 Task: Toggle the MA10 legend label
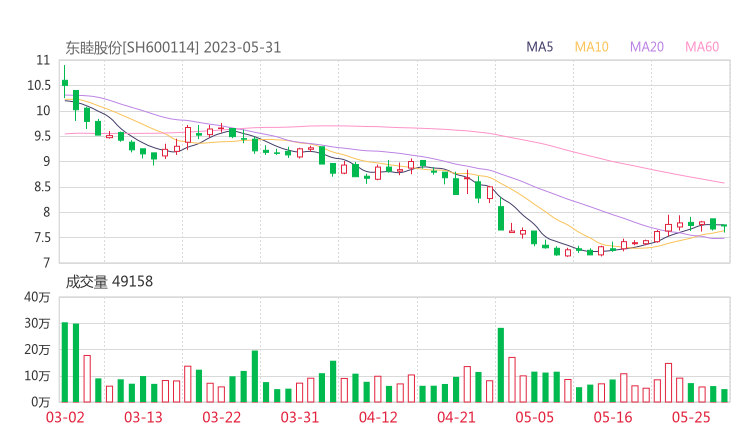(591, 47)
